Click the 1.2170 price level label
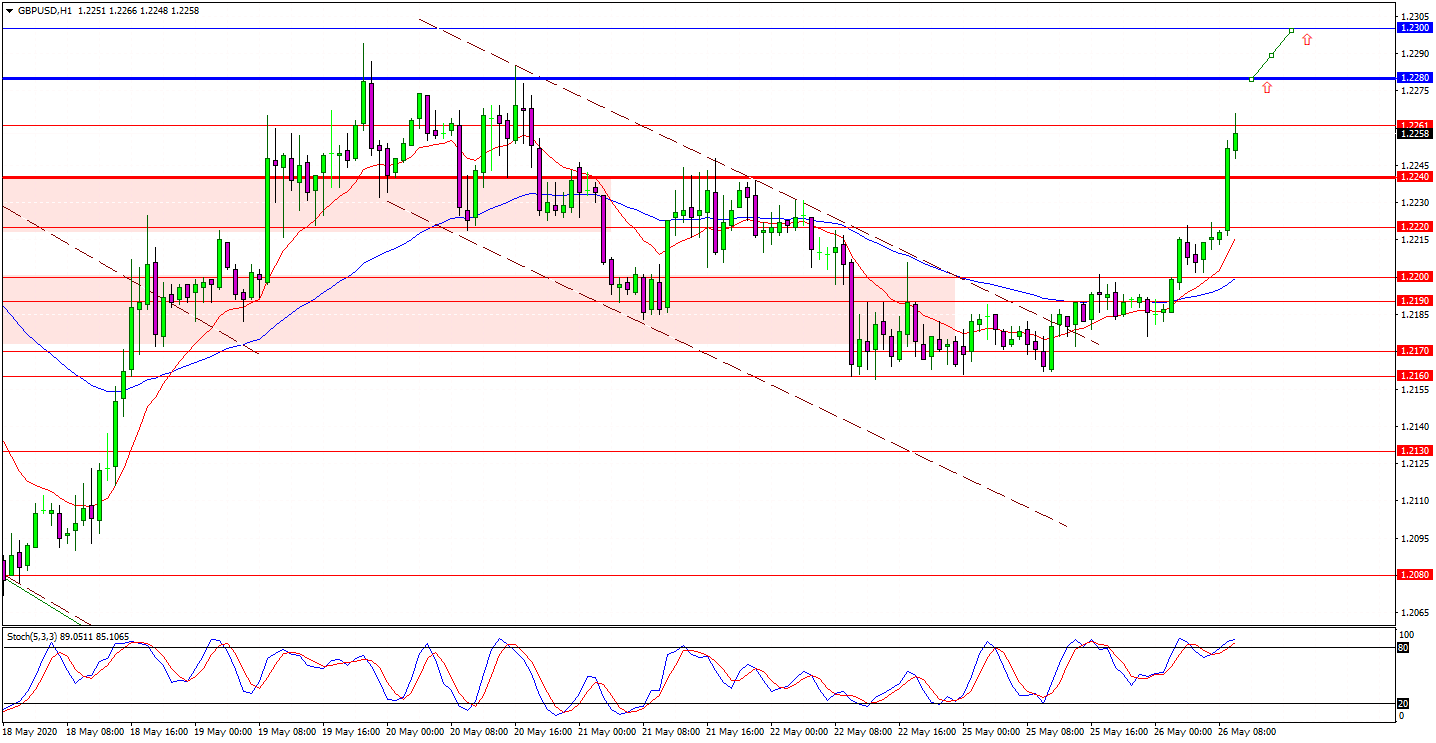The height and width of the screenshot is (743, 1436). [x=1414, y=351]
